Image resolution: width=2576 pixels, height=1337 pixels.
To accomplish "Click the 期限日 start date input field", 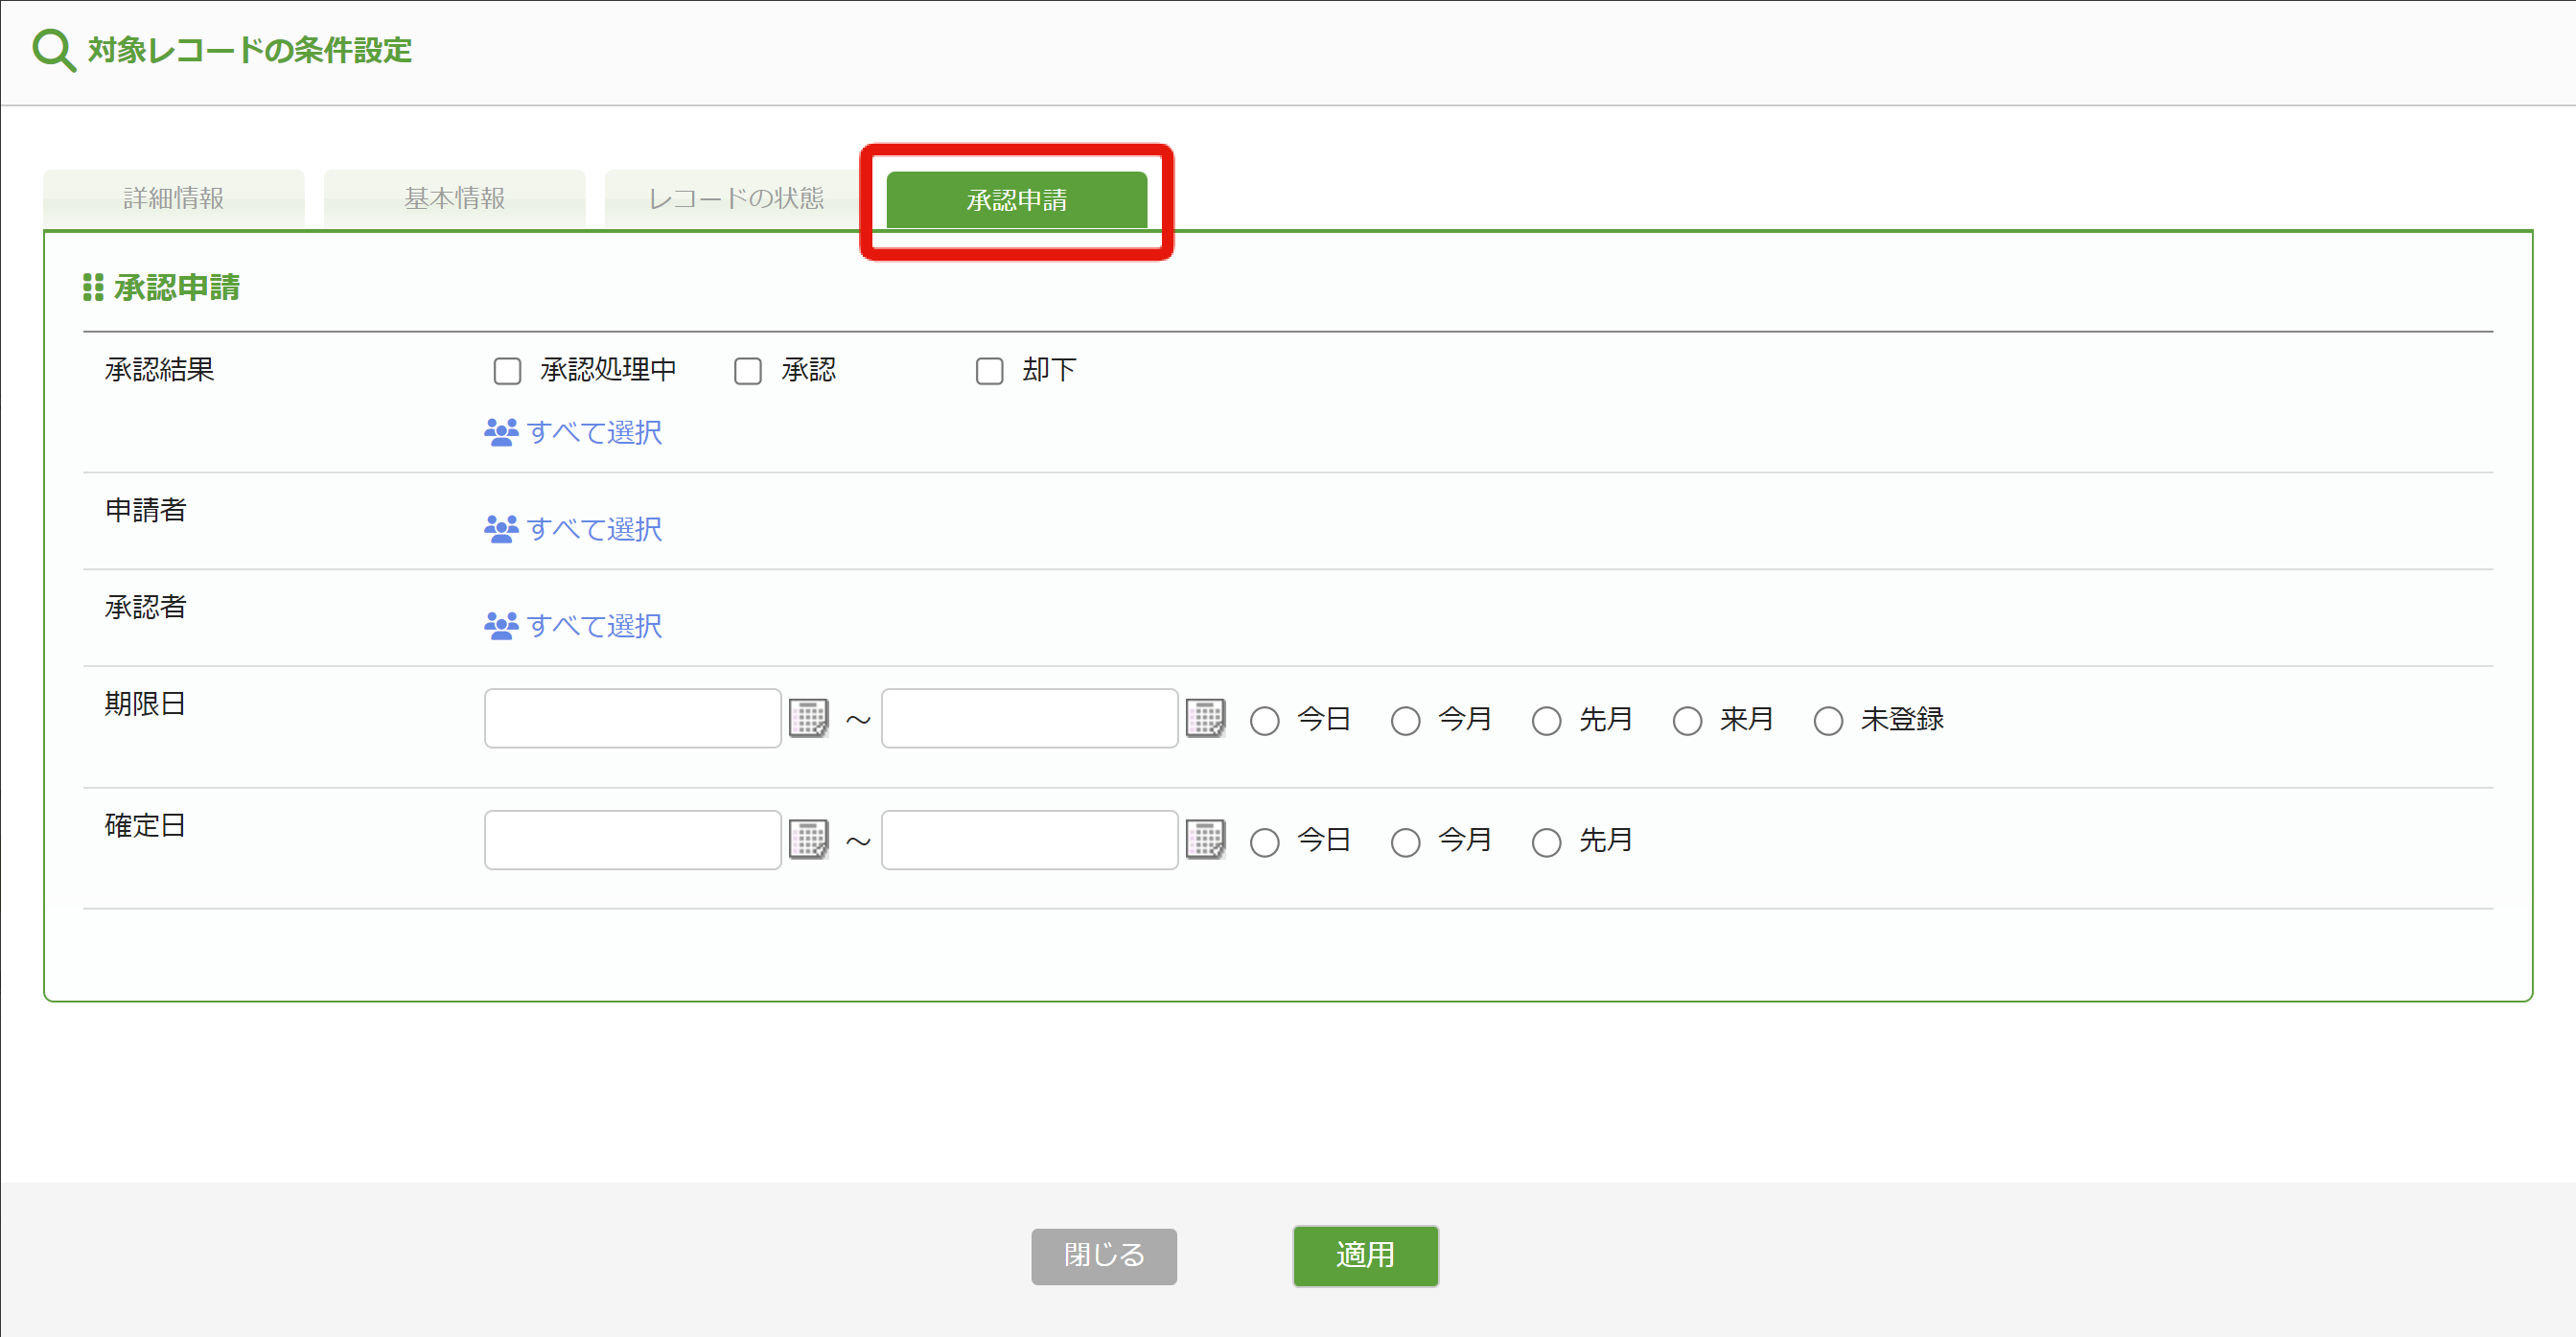I will pos(632,718).
